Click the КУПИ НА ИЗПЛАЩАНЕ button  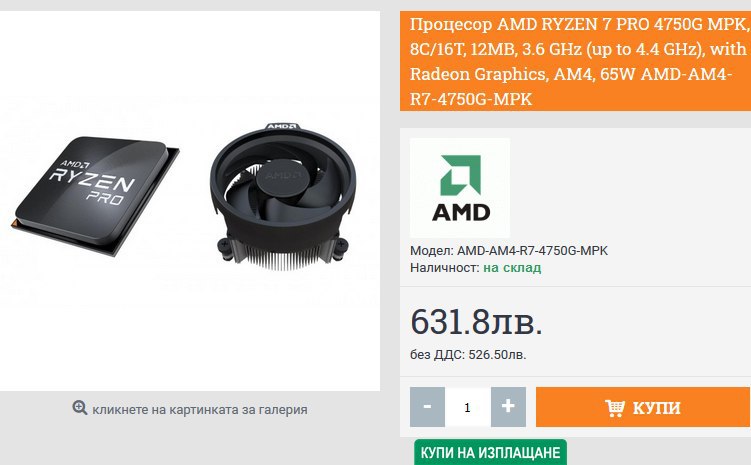pos(490,453)
